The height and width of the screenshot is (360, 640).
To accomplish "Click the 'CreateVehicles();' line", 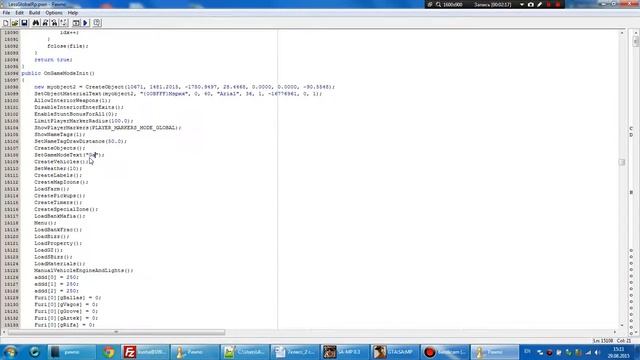I will (61, 162).
